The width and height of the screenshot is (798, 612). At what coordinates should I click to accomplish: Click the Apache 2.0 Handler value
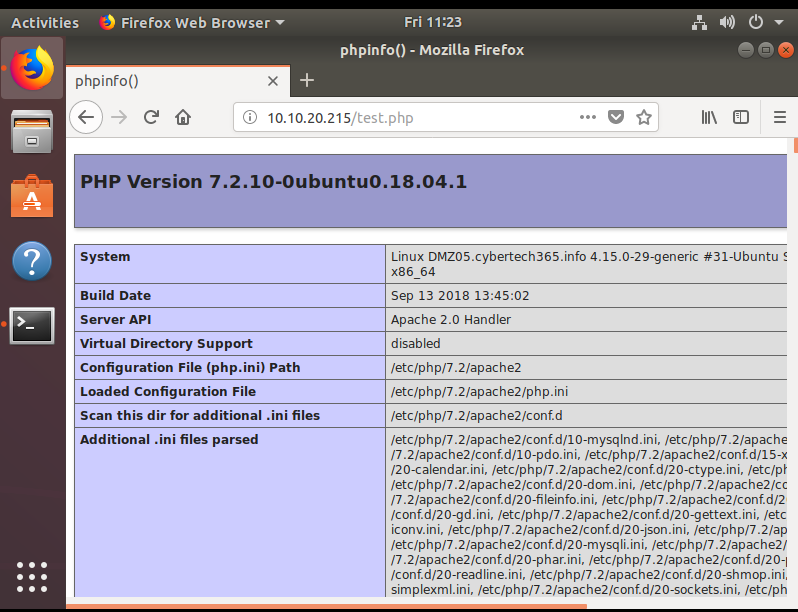click(451, 319)
